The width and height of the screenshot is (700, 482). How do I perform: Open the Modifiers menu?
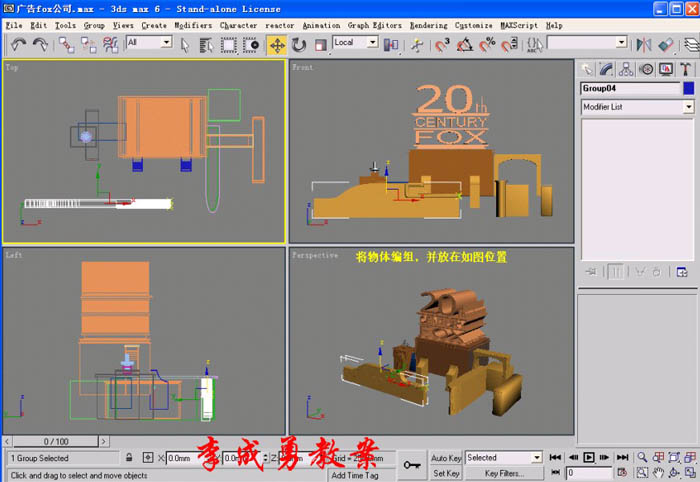(x=193, y=25)
